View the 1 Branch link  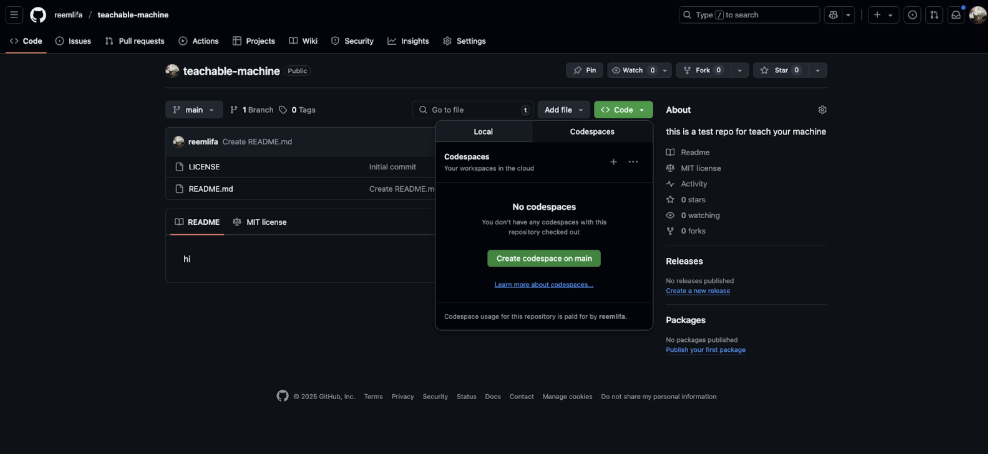point(251,110)
